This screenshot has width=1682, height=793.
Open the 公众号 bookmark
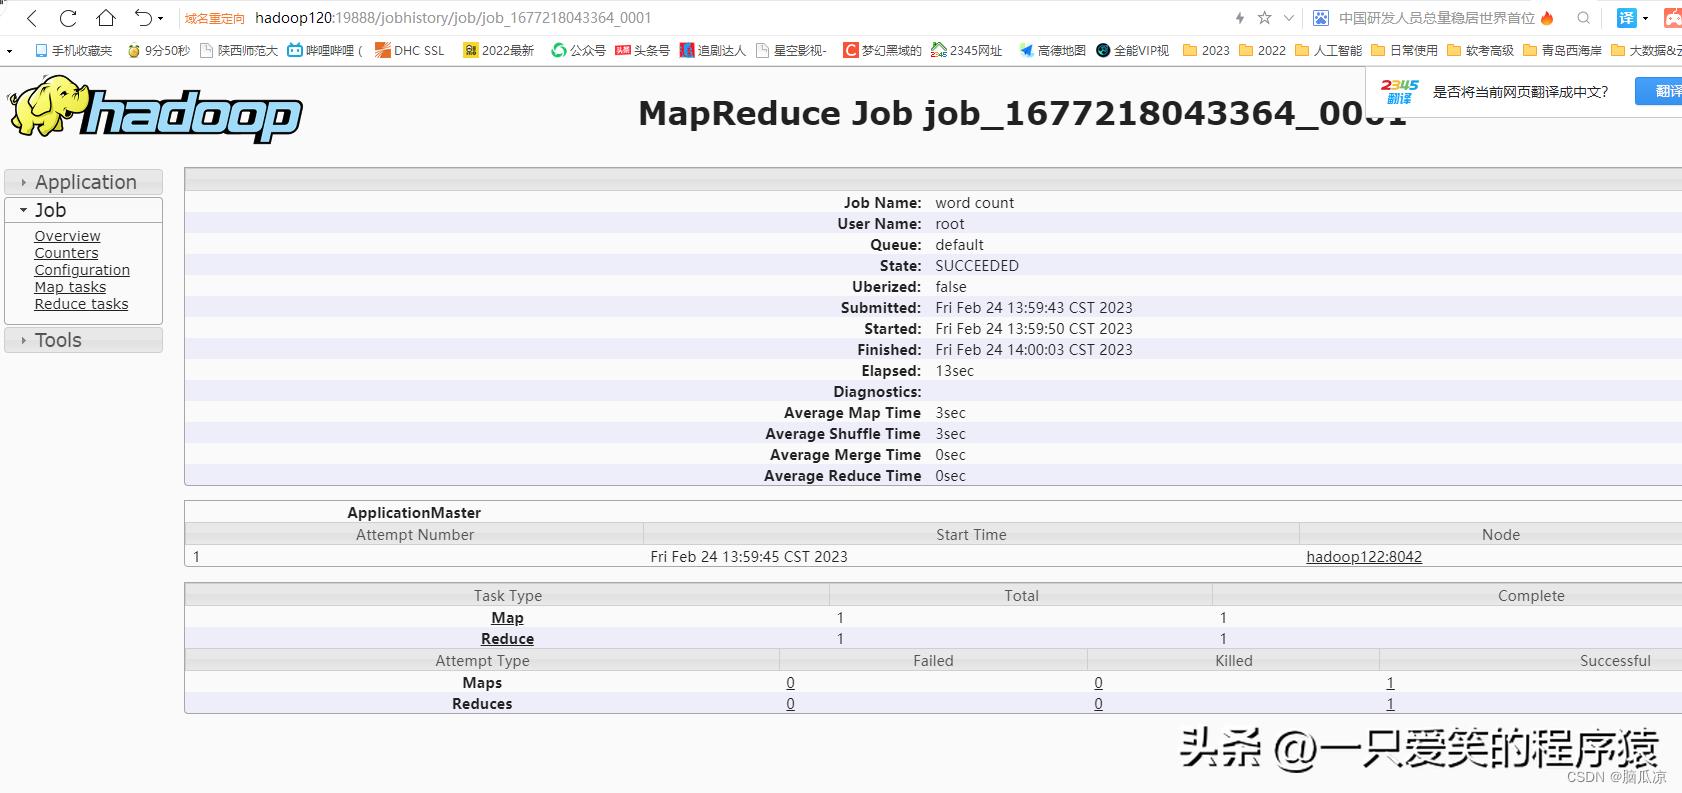click(x=579, y=50)
